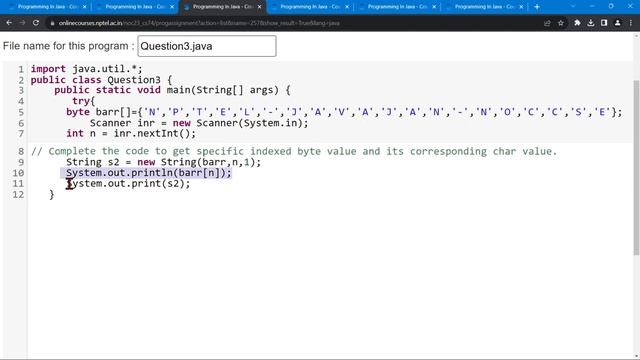Click the address bar URL

(x=199, y=23)
